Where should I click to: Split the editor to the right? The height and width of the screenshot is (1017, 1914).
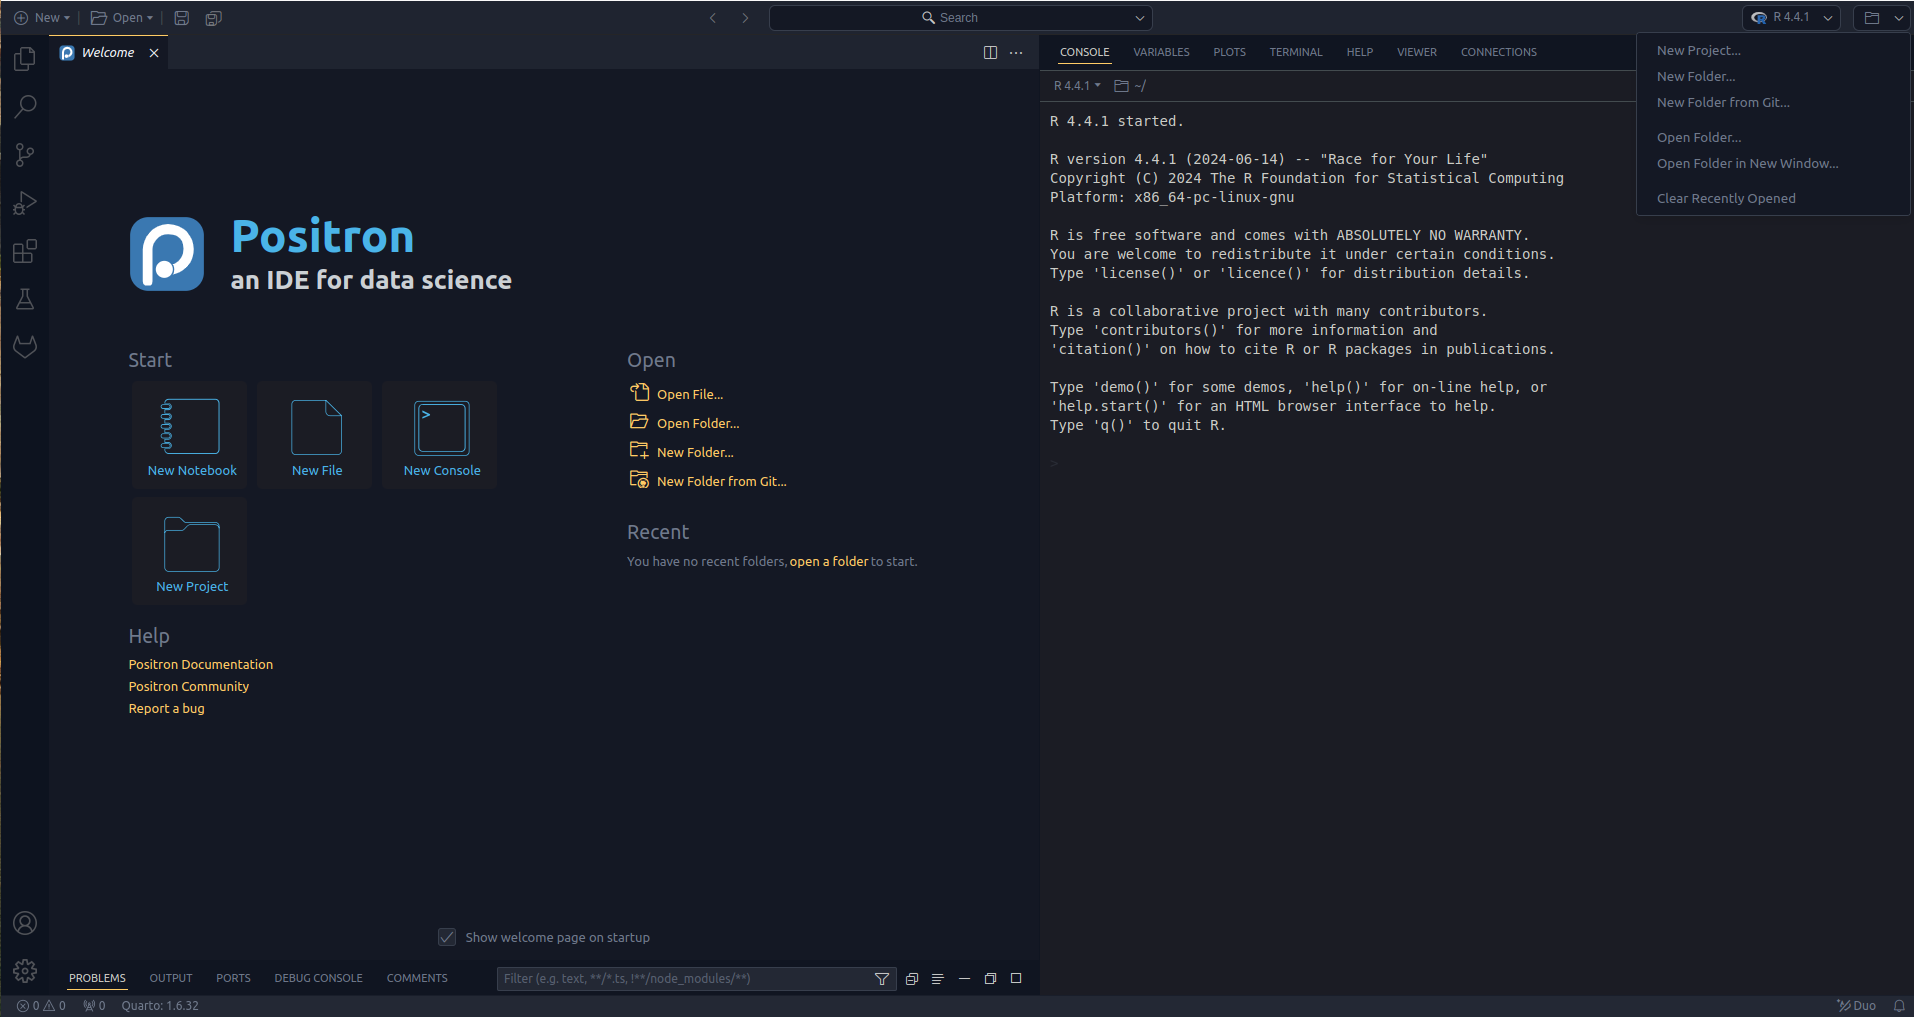[x=990, y=53]
